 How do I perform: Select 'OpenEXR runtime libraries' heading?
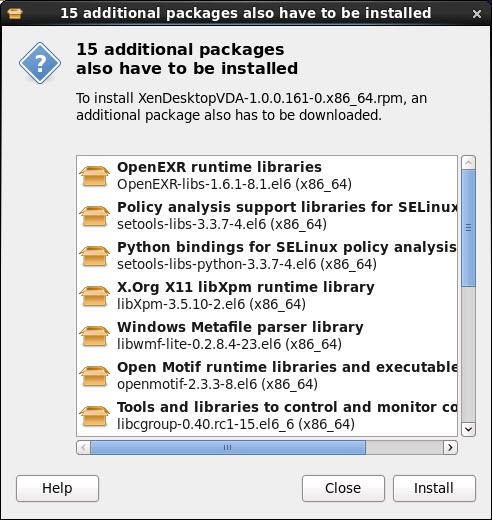pos(219,167)
